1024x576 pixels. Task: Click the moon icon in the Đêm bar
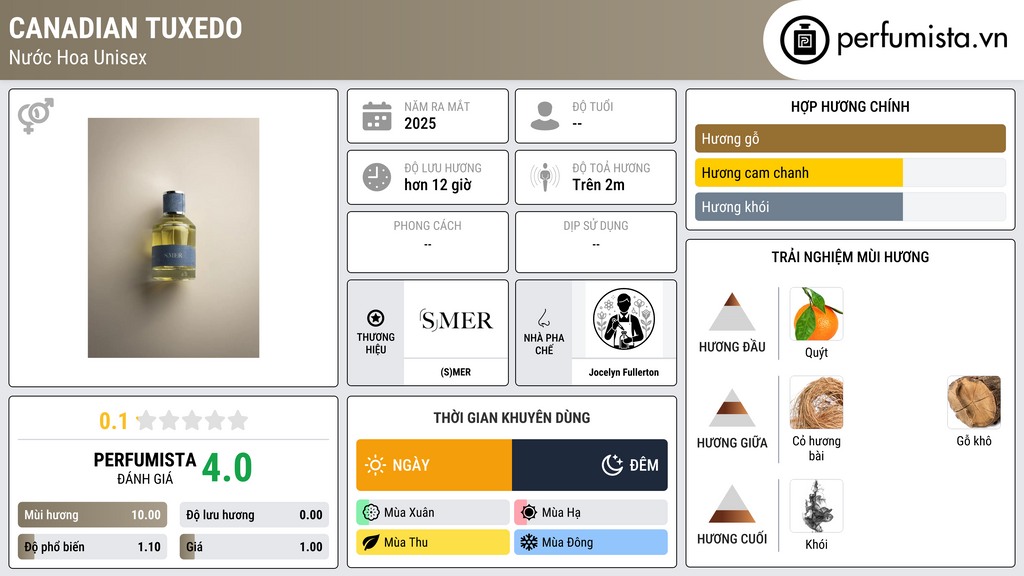pos(612,465)
